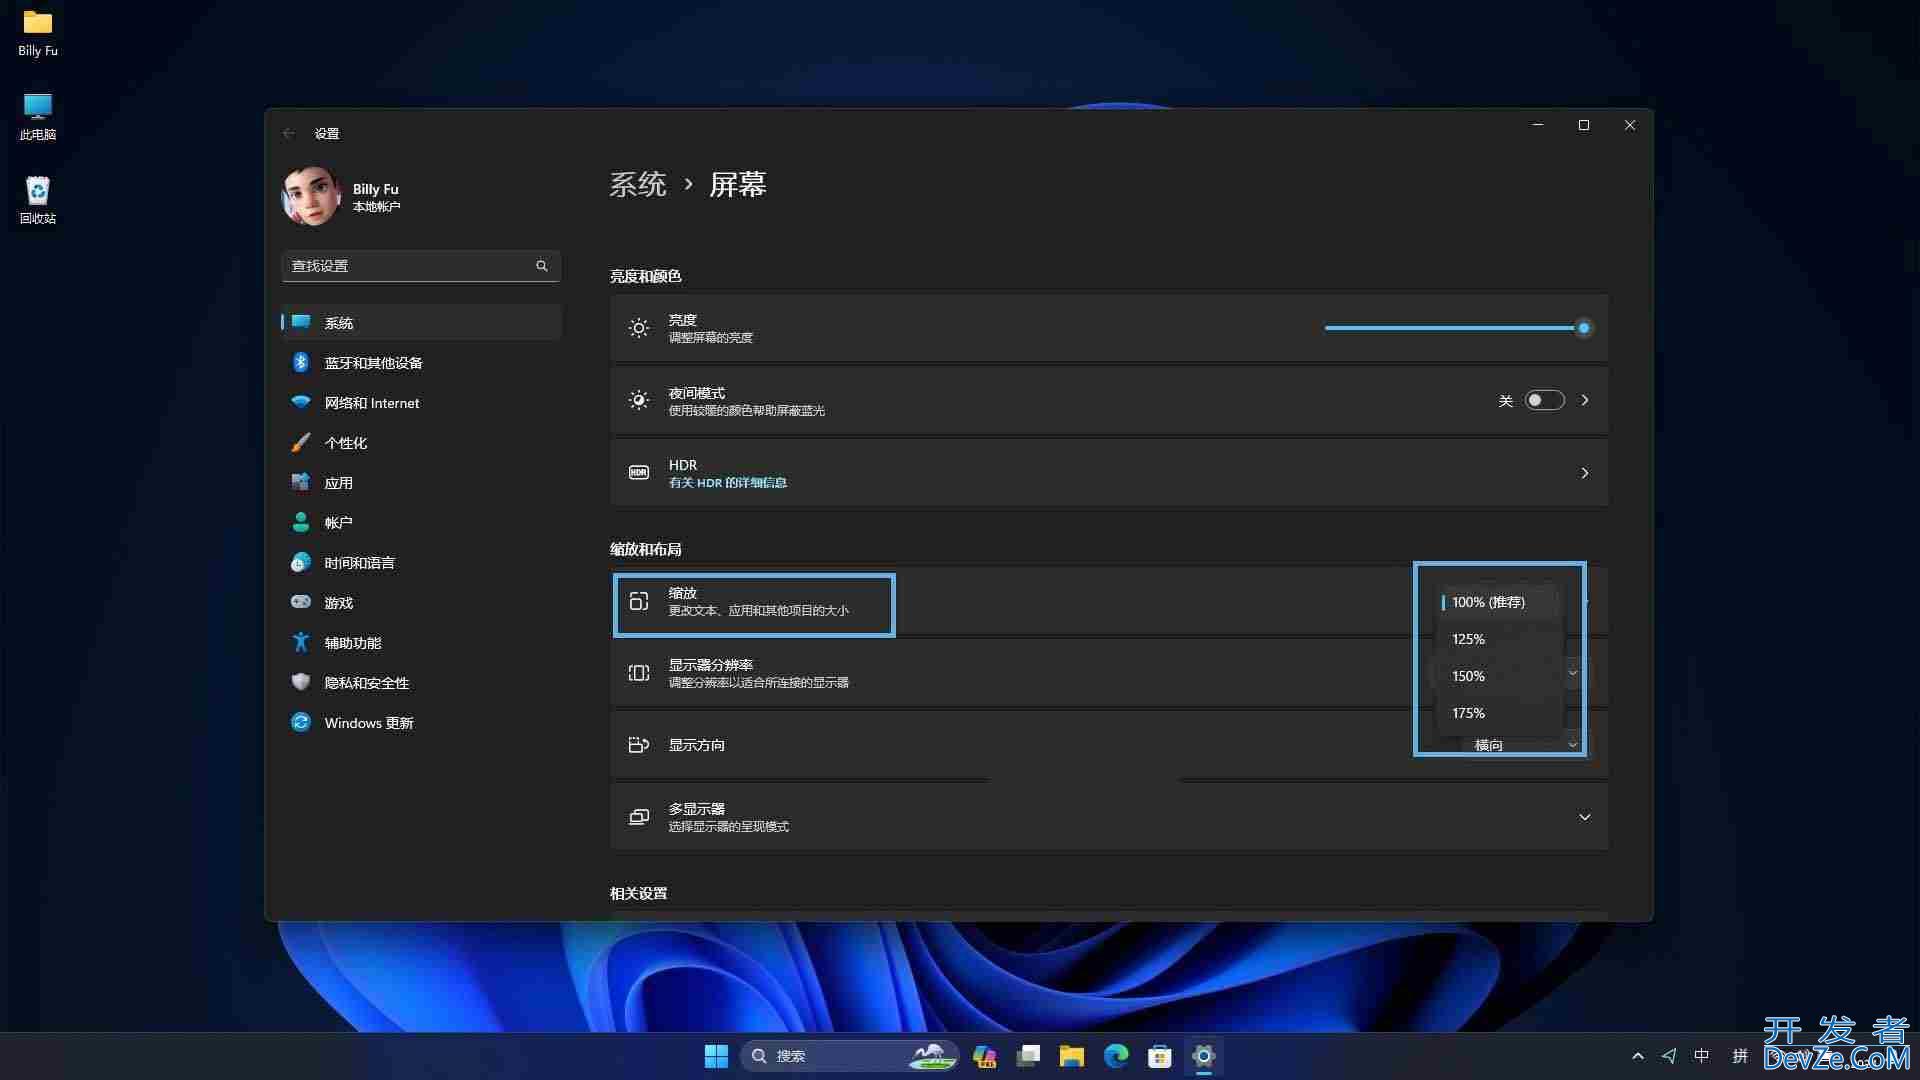Minimize the Settings window

point(1538,125)
